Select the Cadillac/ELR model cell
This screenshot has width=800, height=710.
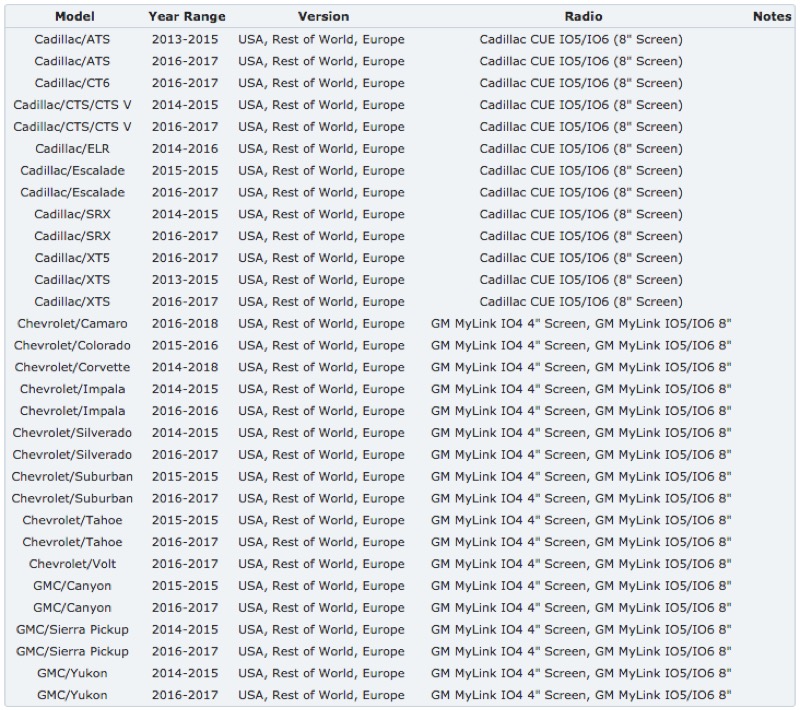coord(72,149)
